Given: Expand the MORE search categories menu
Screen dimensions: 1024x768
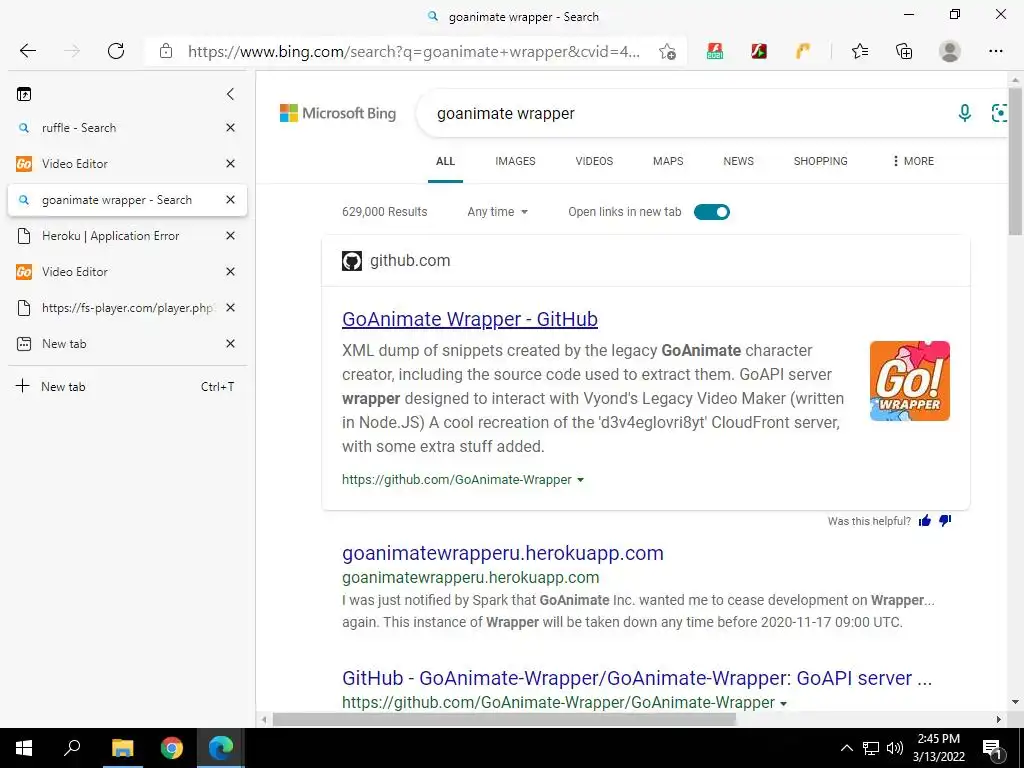Looking at the screenshot, I should point(913,161).
